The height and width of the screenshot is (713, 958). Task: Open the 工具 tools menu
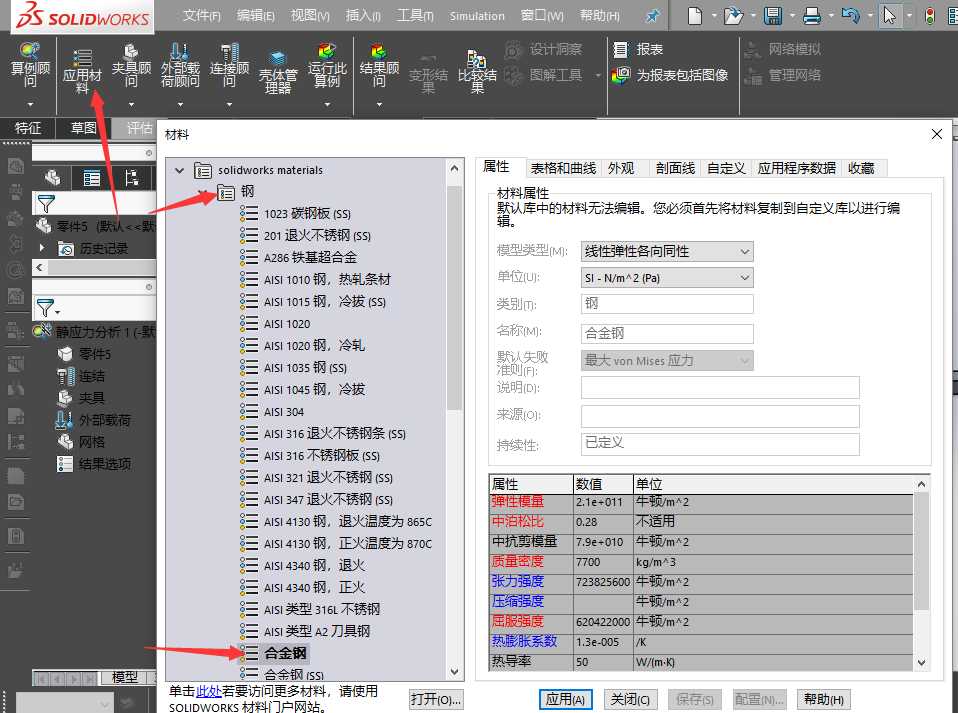pos(415,15)
